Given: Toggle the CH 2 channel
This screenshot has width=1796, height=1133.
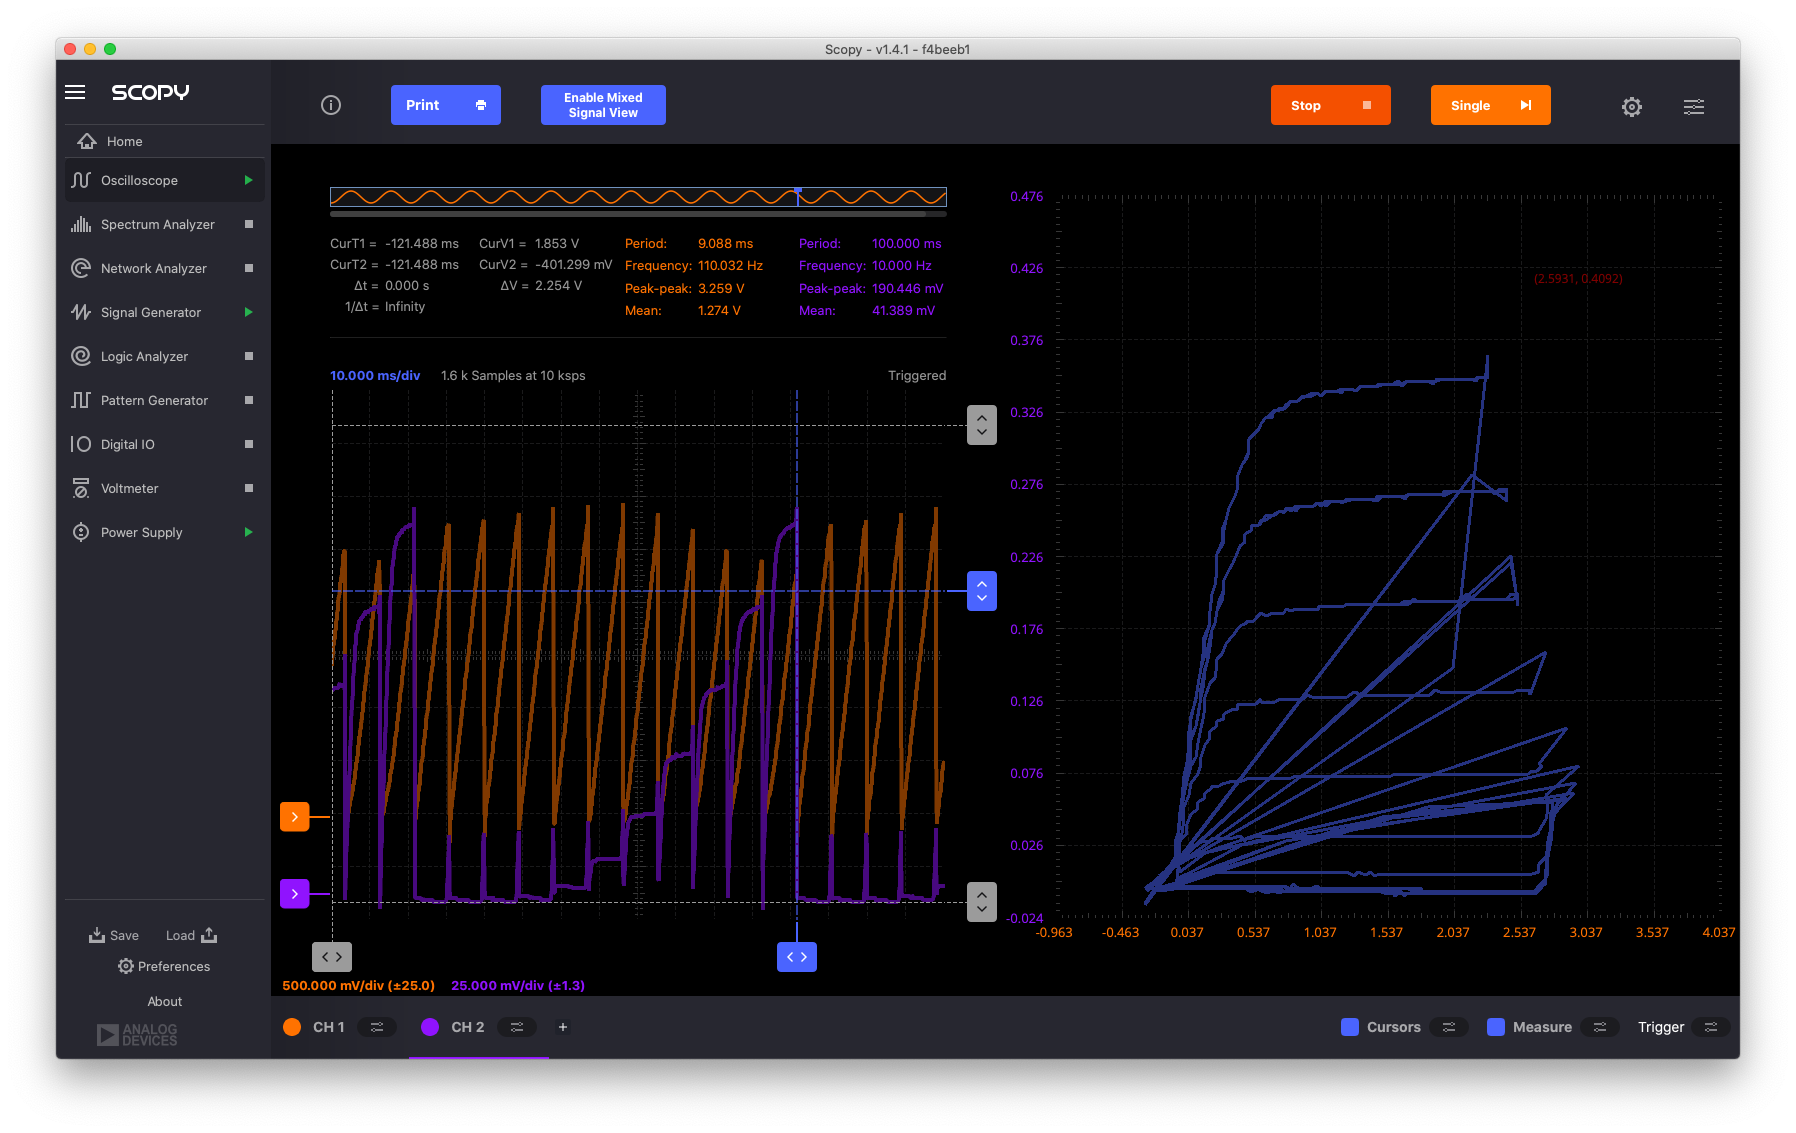Looking at the screenshot, I should point(430,1027).
